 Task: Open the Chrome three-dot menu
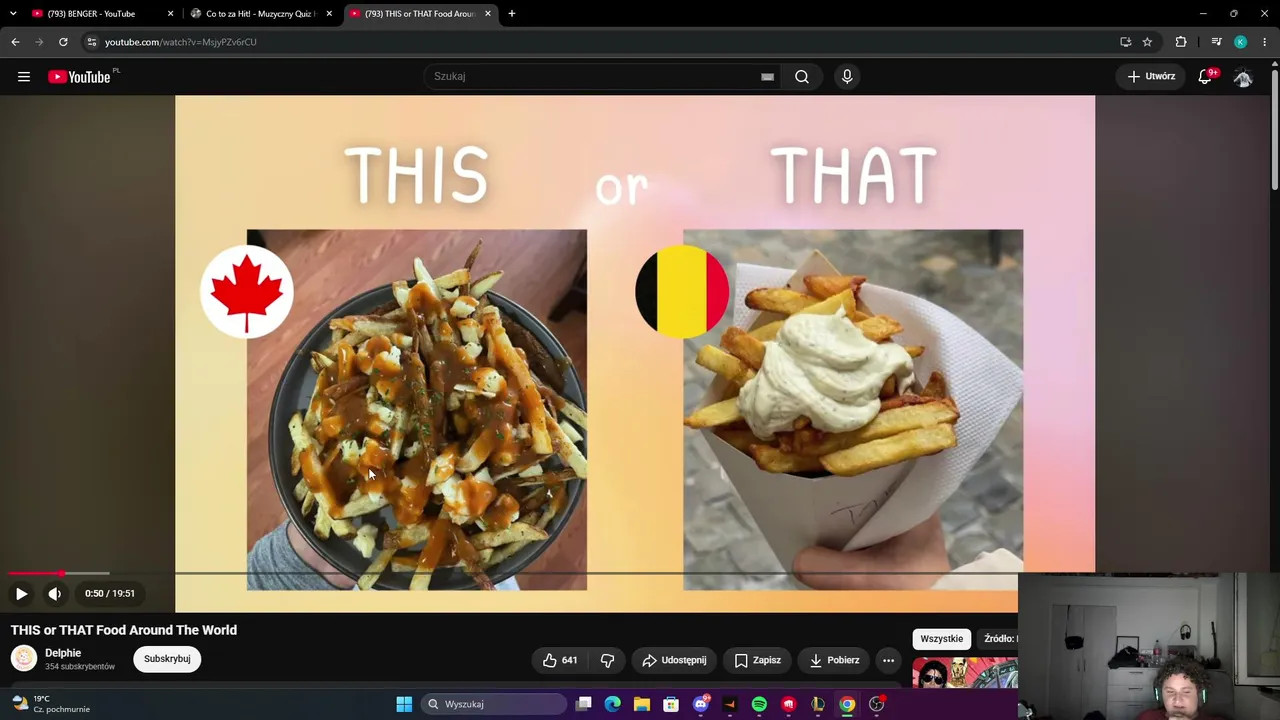click(x=1265, y=42)
